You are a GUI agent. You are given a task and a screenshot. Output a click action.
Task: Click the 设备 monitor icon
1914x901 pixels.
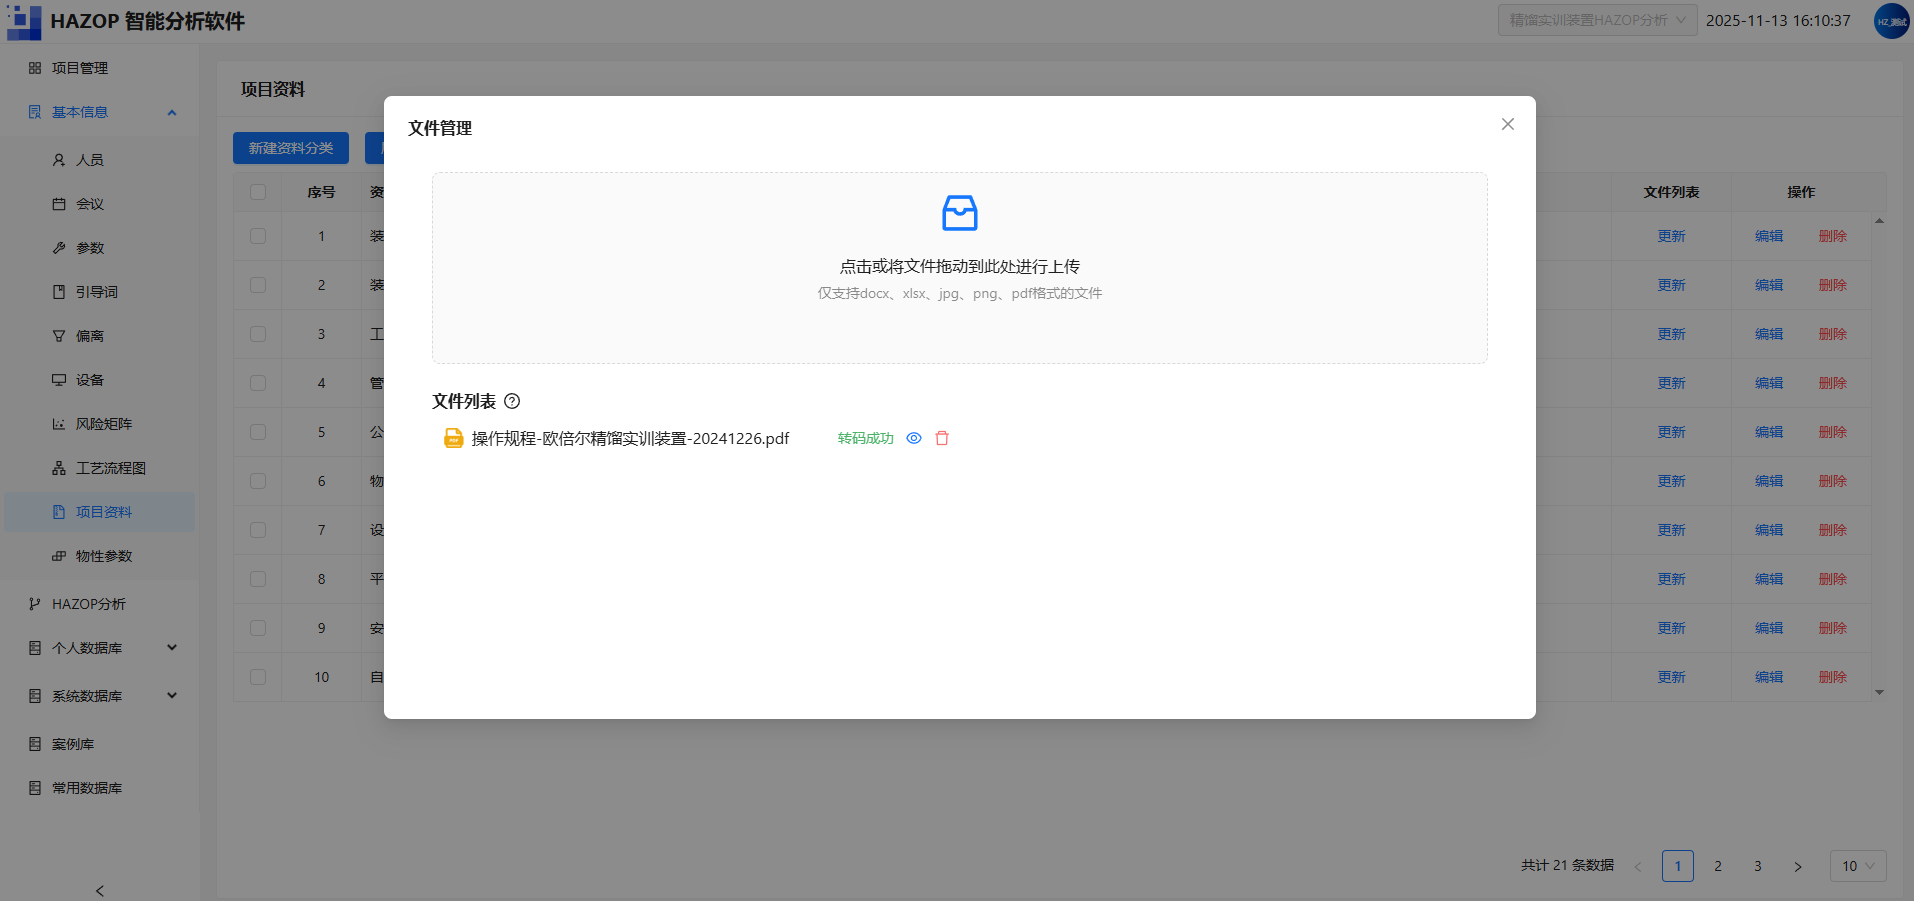click(x=59, y=380)
